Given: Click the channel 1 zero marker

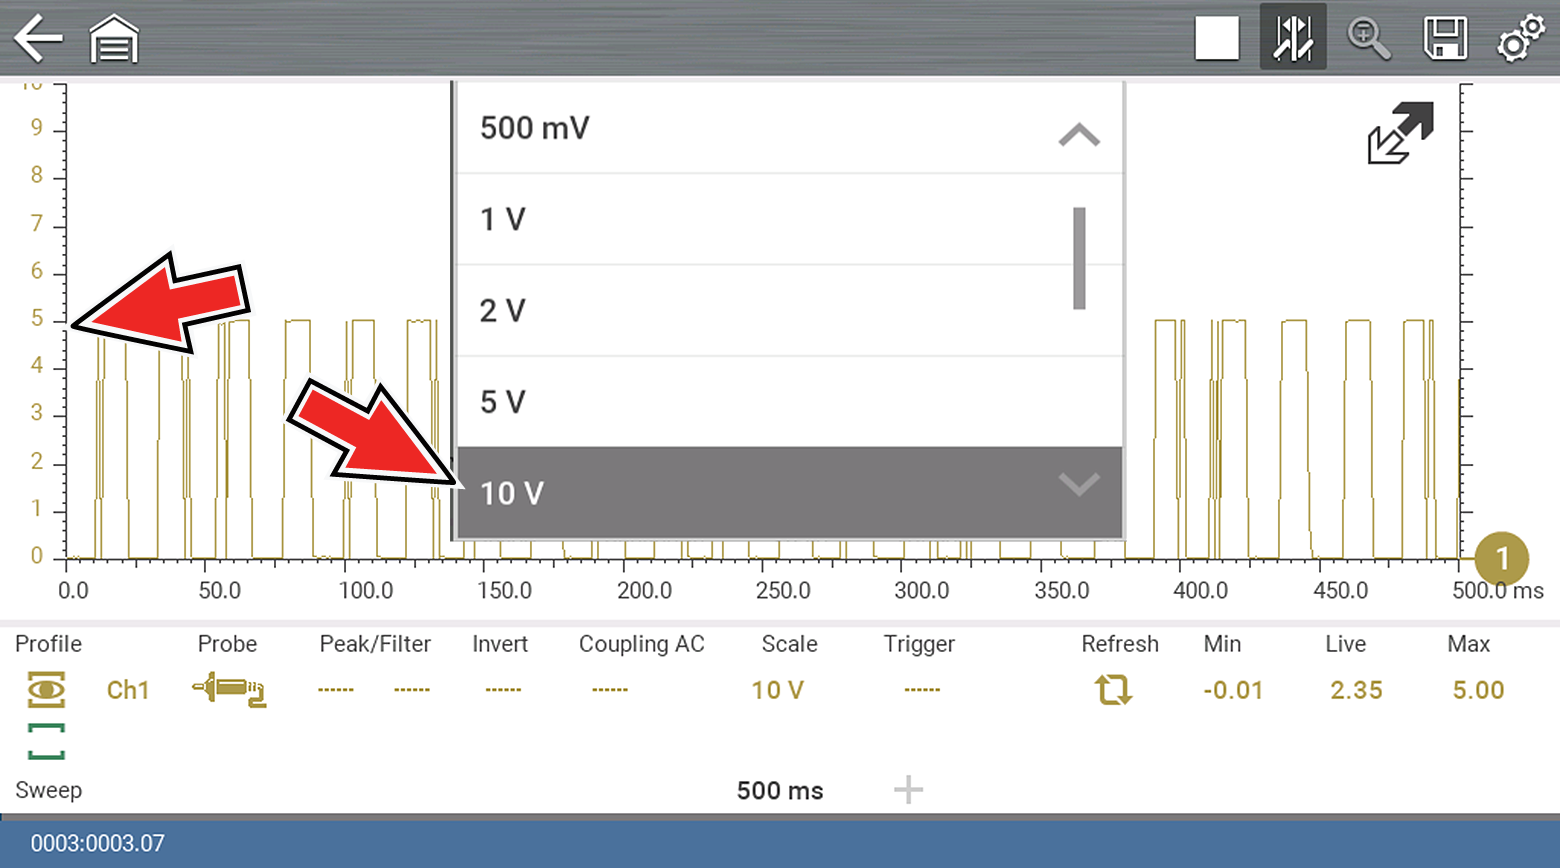Looking at the screenshot, I should point(1501,559).
